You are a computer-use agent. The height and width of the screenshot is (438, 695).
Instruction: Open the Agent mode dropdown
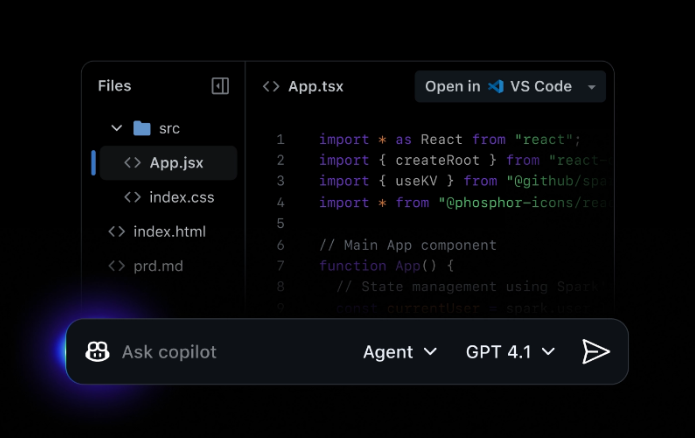tap(400, 352)
